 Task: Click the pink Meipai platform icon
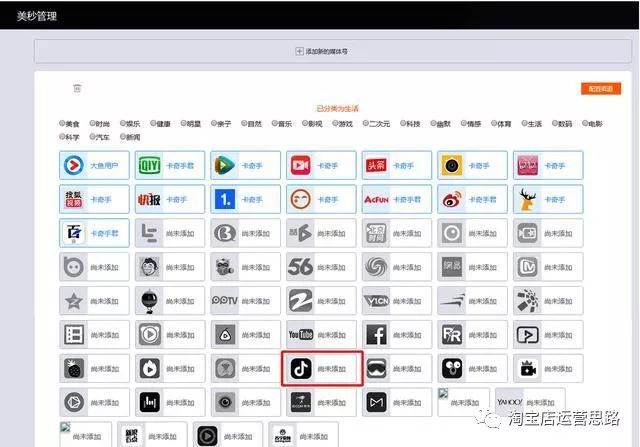pos(527,165)
